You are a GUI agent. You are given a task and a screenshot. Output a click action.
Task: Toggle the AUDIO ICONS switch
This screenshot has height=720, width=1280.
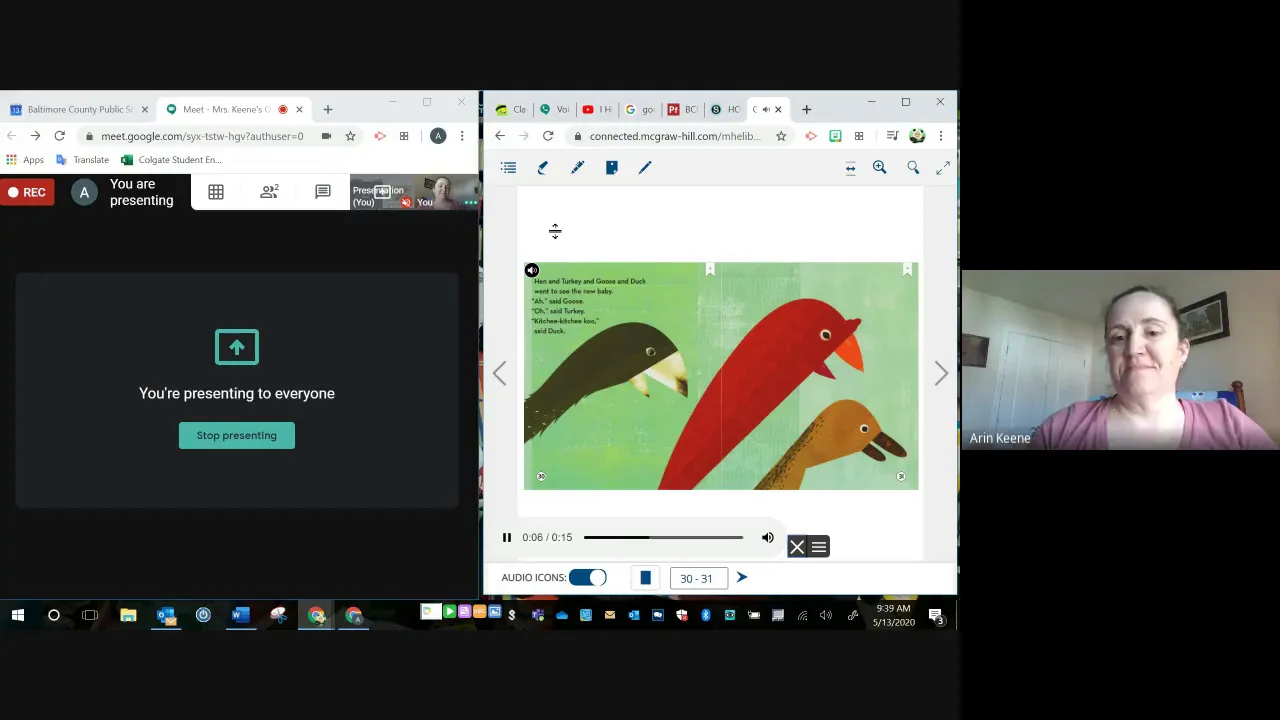(x=587, y=578)
